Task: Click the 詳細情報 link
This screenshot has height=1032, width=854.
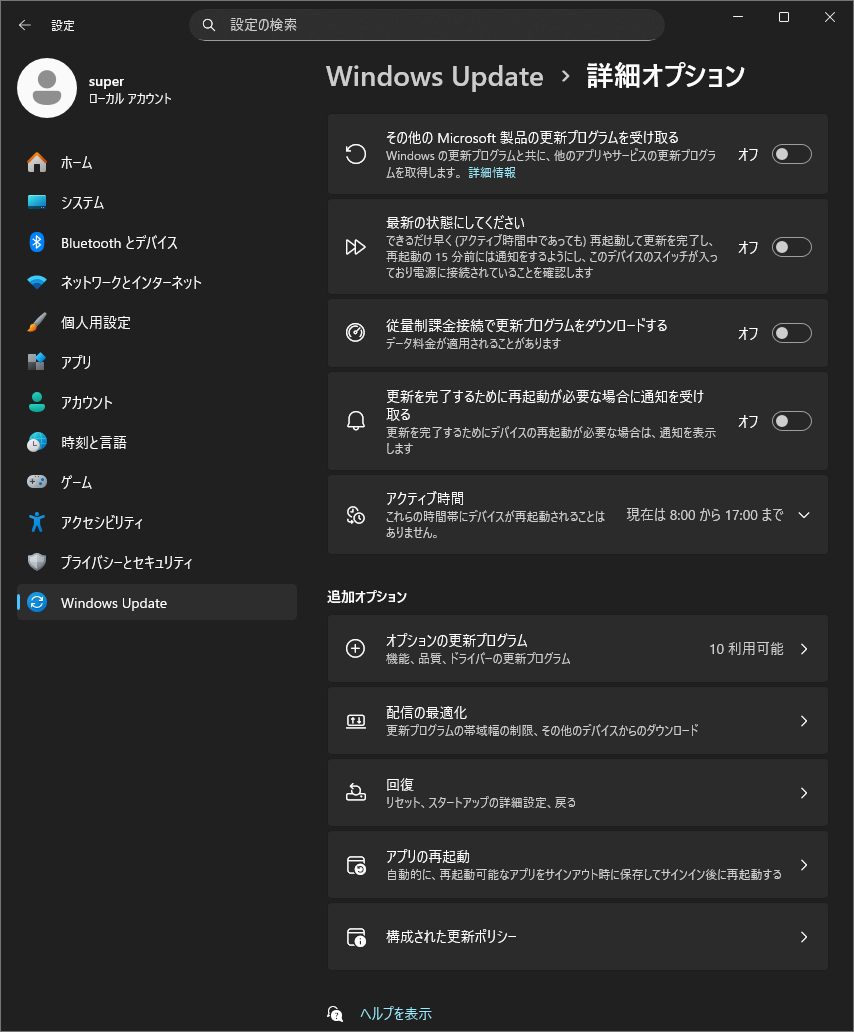Action: (492, 173)
